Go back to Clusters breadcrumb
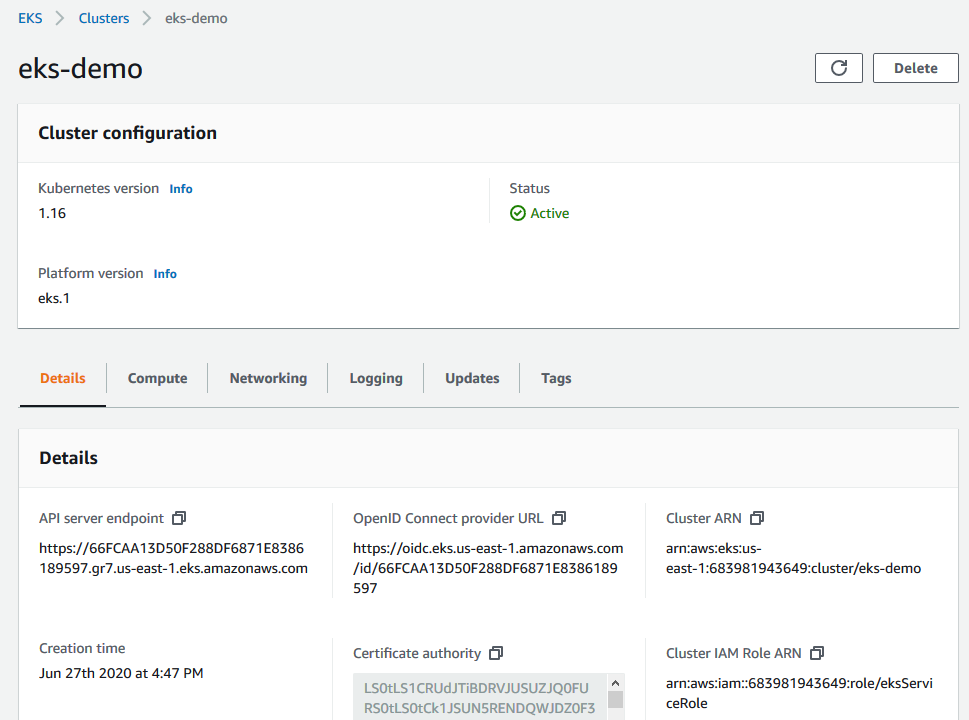Viewport: 969px width, 720px height. pyautogui.click(x=104, y=18)
